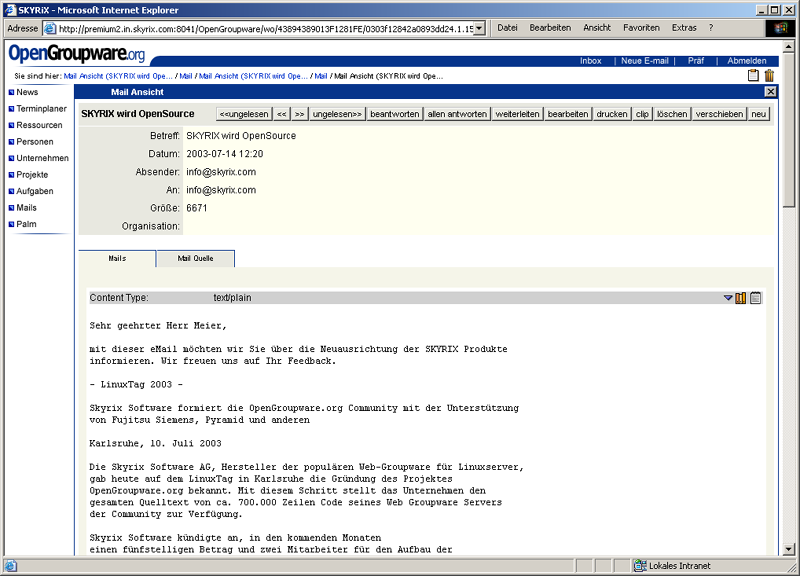The width and height of the screenshot is (800, 576).
Task: Expand the address bar dropdown arrow
Action: click(479, 29)
